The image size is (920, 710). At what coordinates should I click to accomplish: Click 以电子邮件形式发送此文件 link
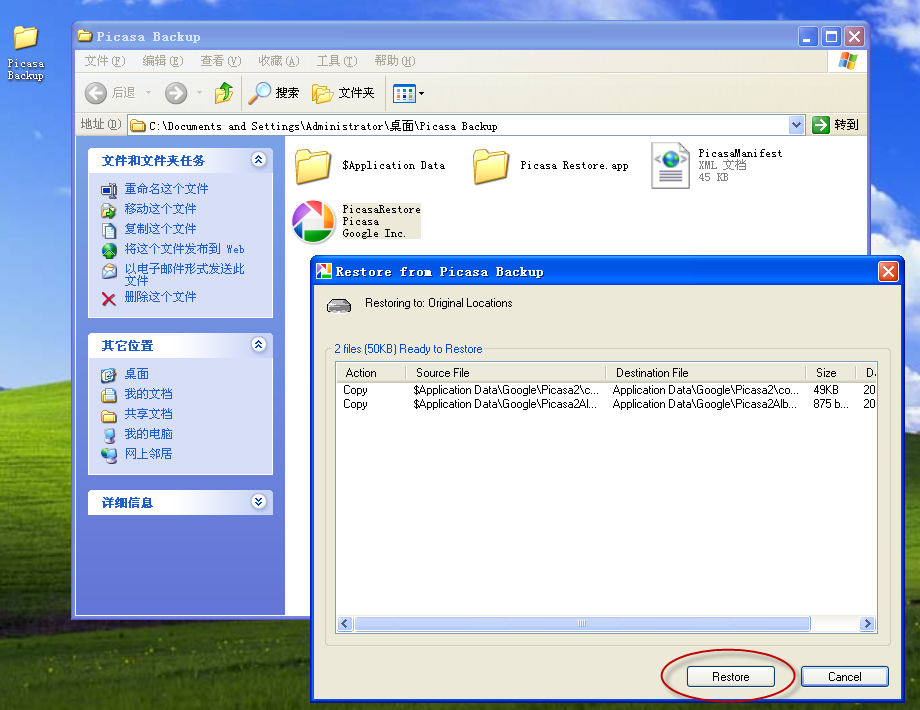pos(184,275)
